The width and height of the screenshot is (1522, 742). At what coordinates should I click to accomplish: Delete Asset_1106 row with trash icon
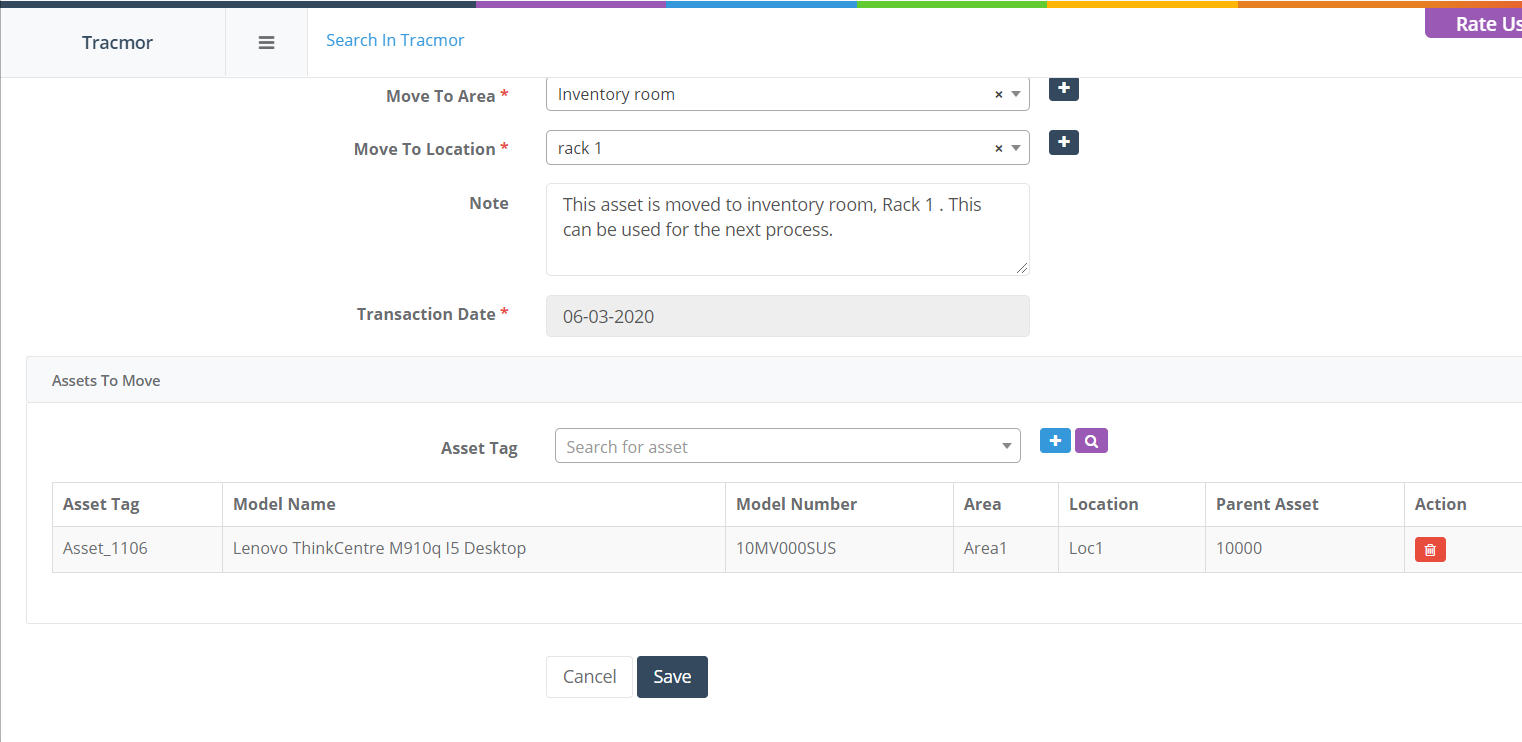pyautogui.click(x=1430, y=549)
